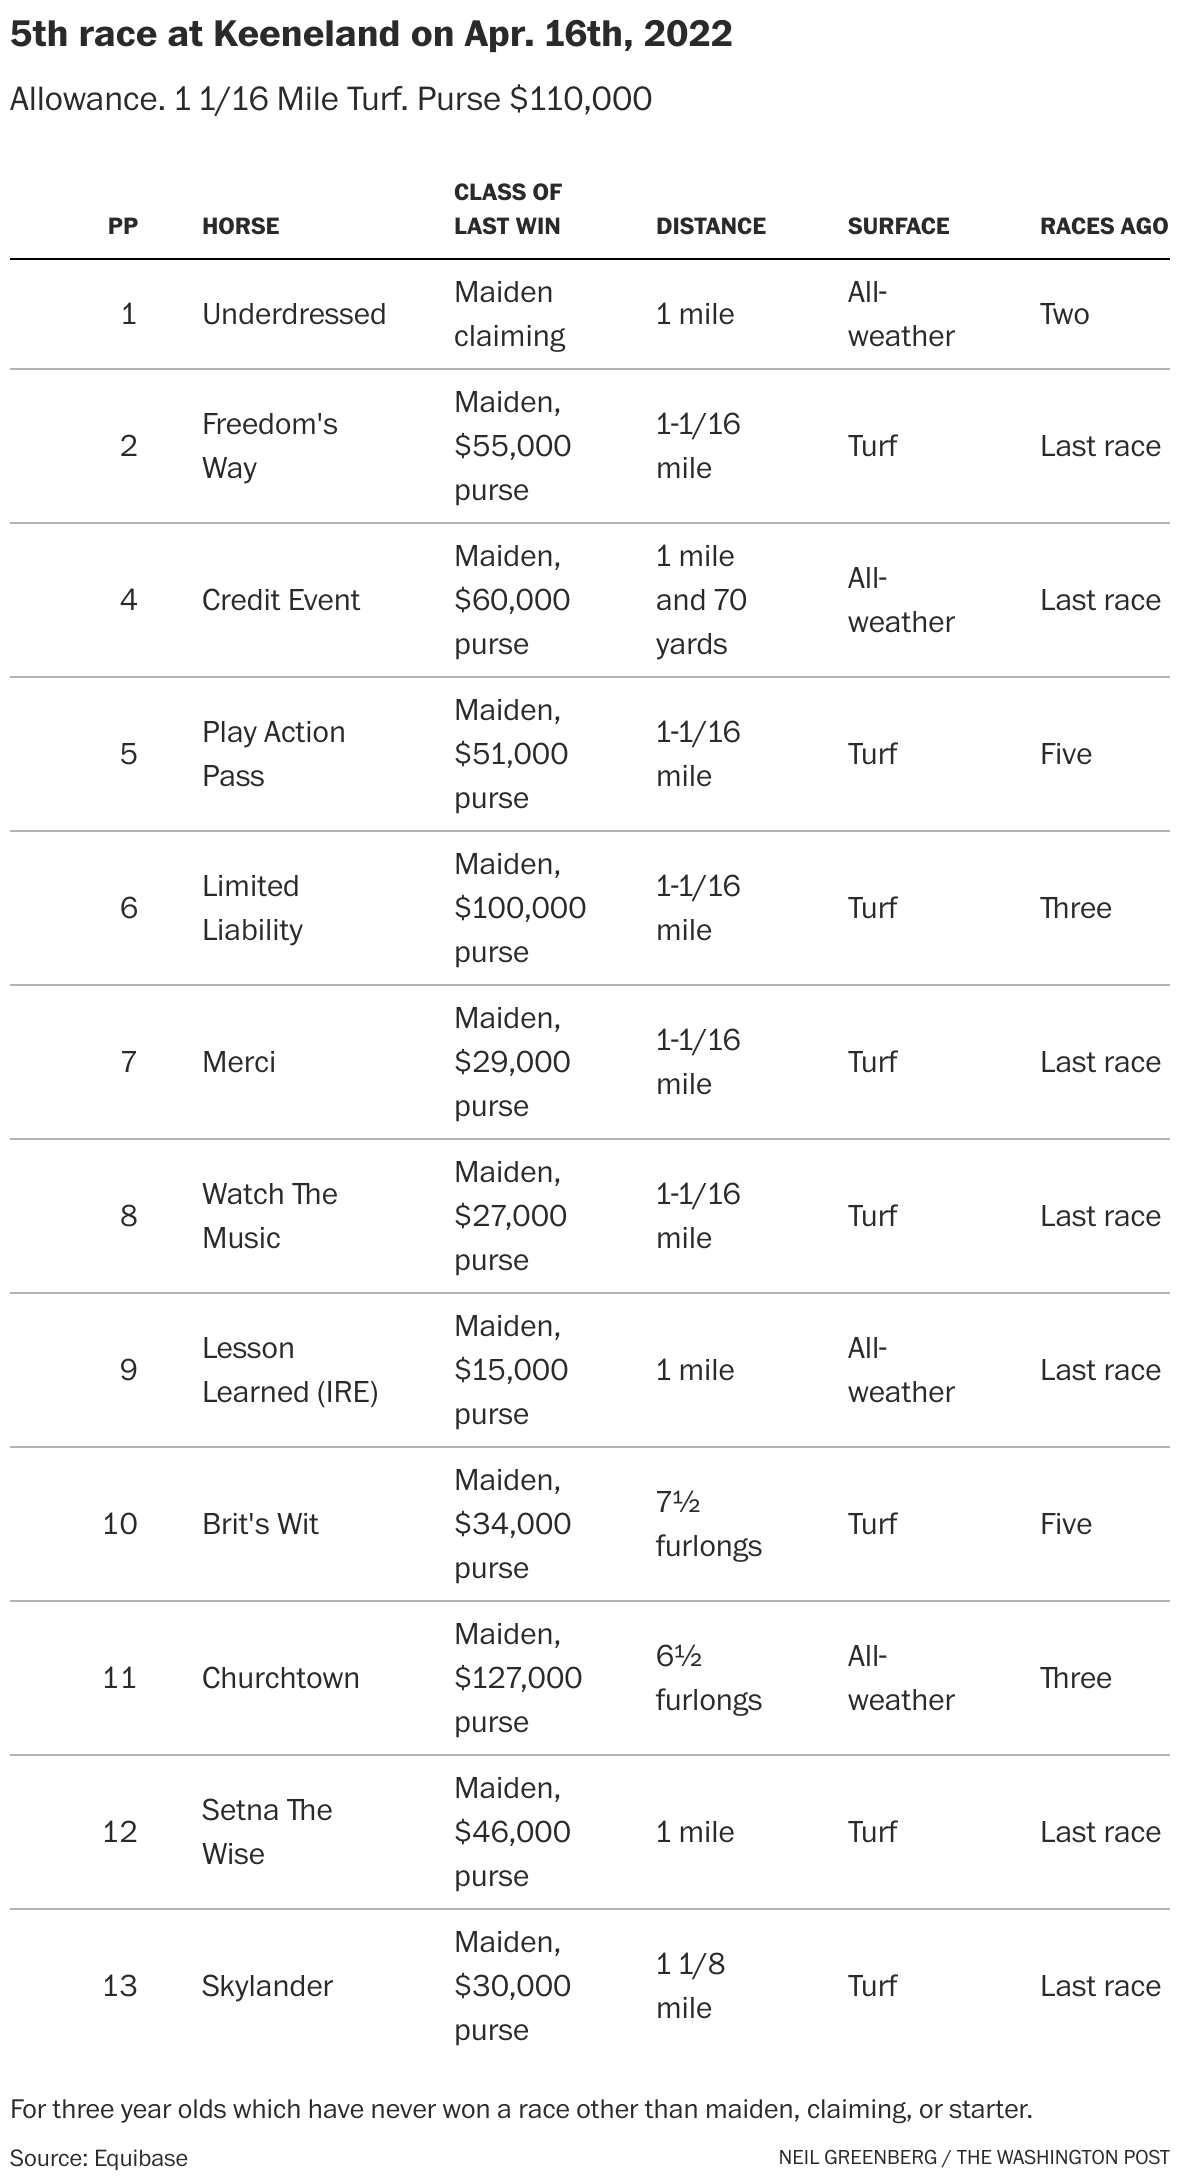1180x2182 pixels.
Task: Select the Merci horse name
Action: (238, 1062)
